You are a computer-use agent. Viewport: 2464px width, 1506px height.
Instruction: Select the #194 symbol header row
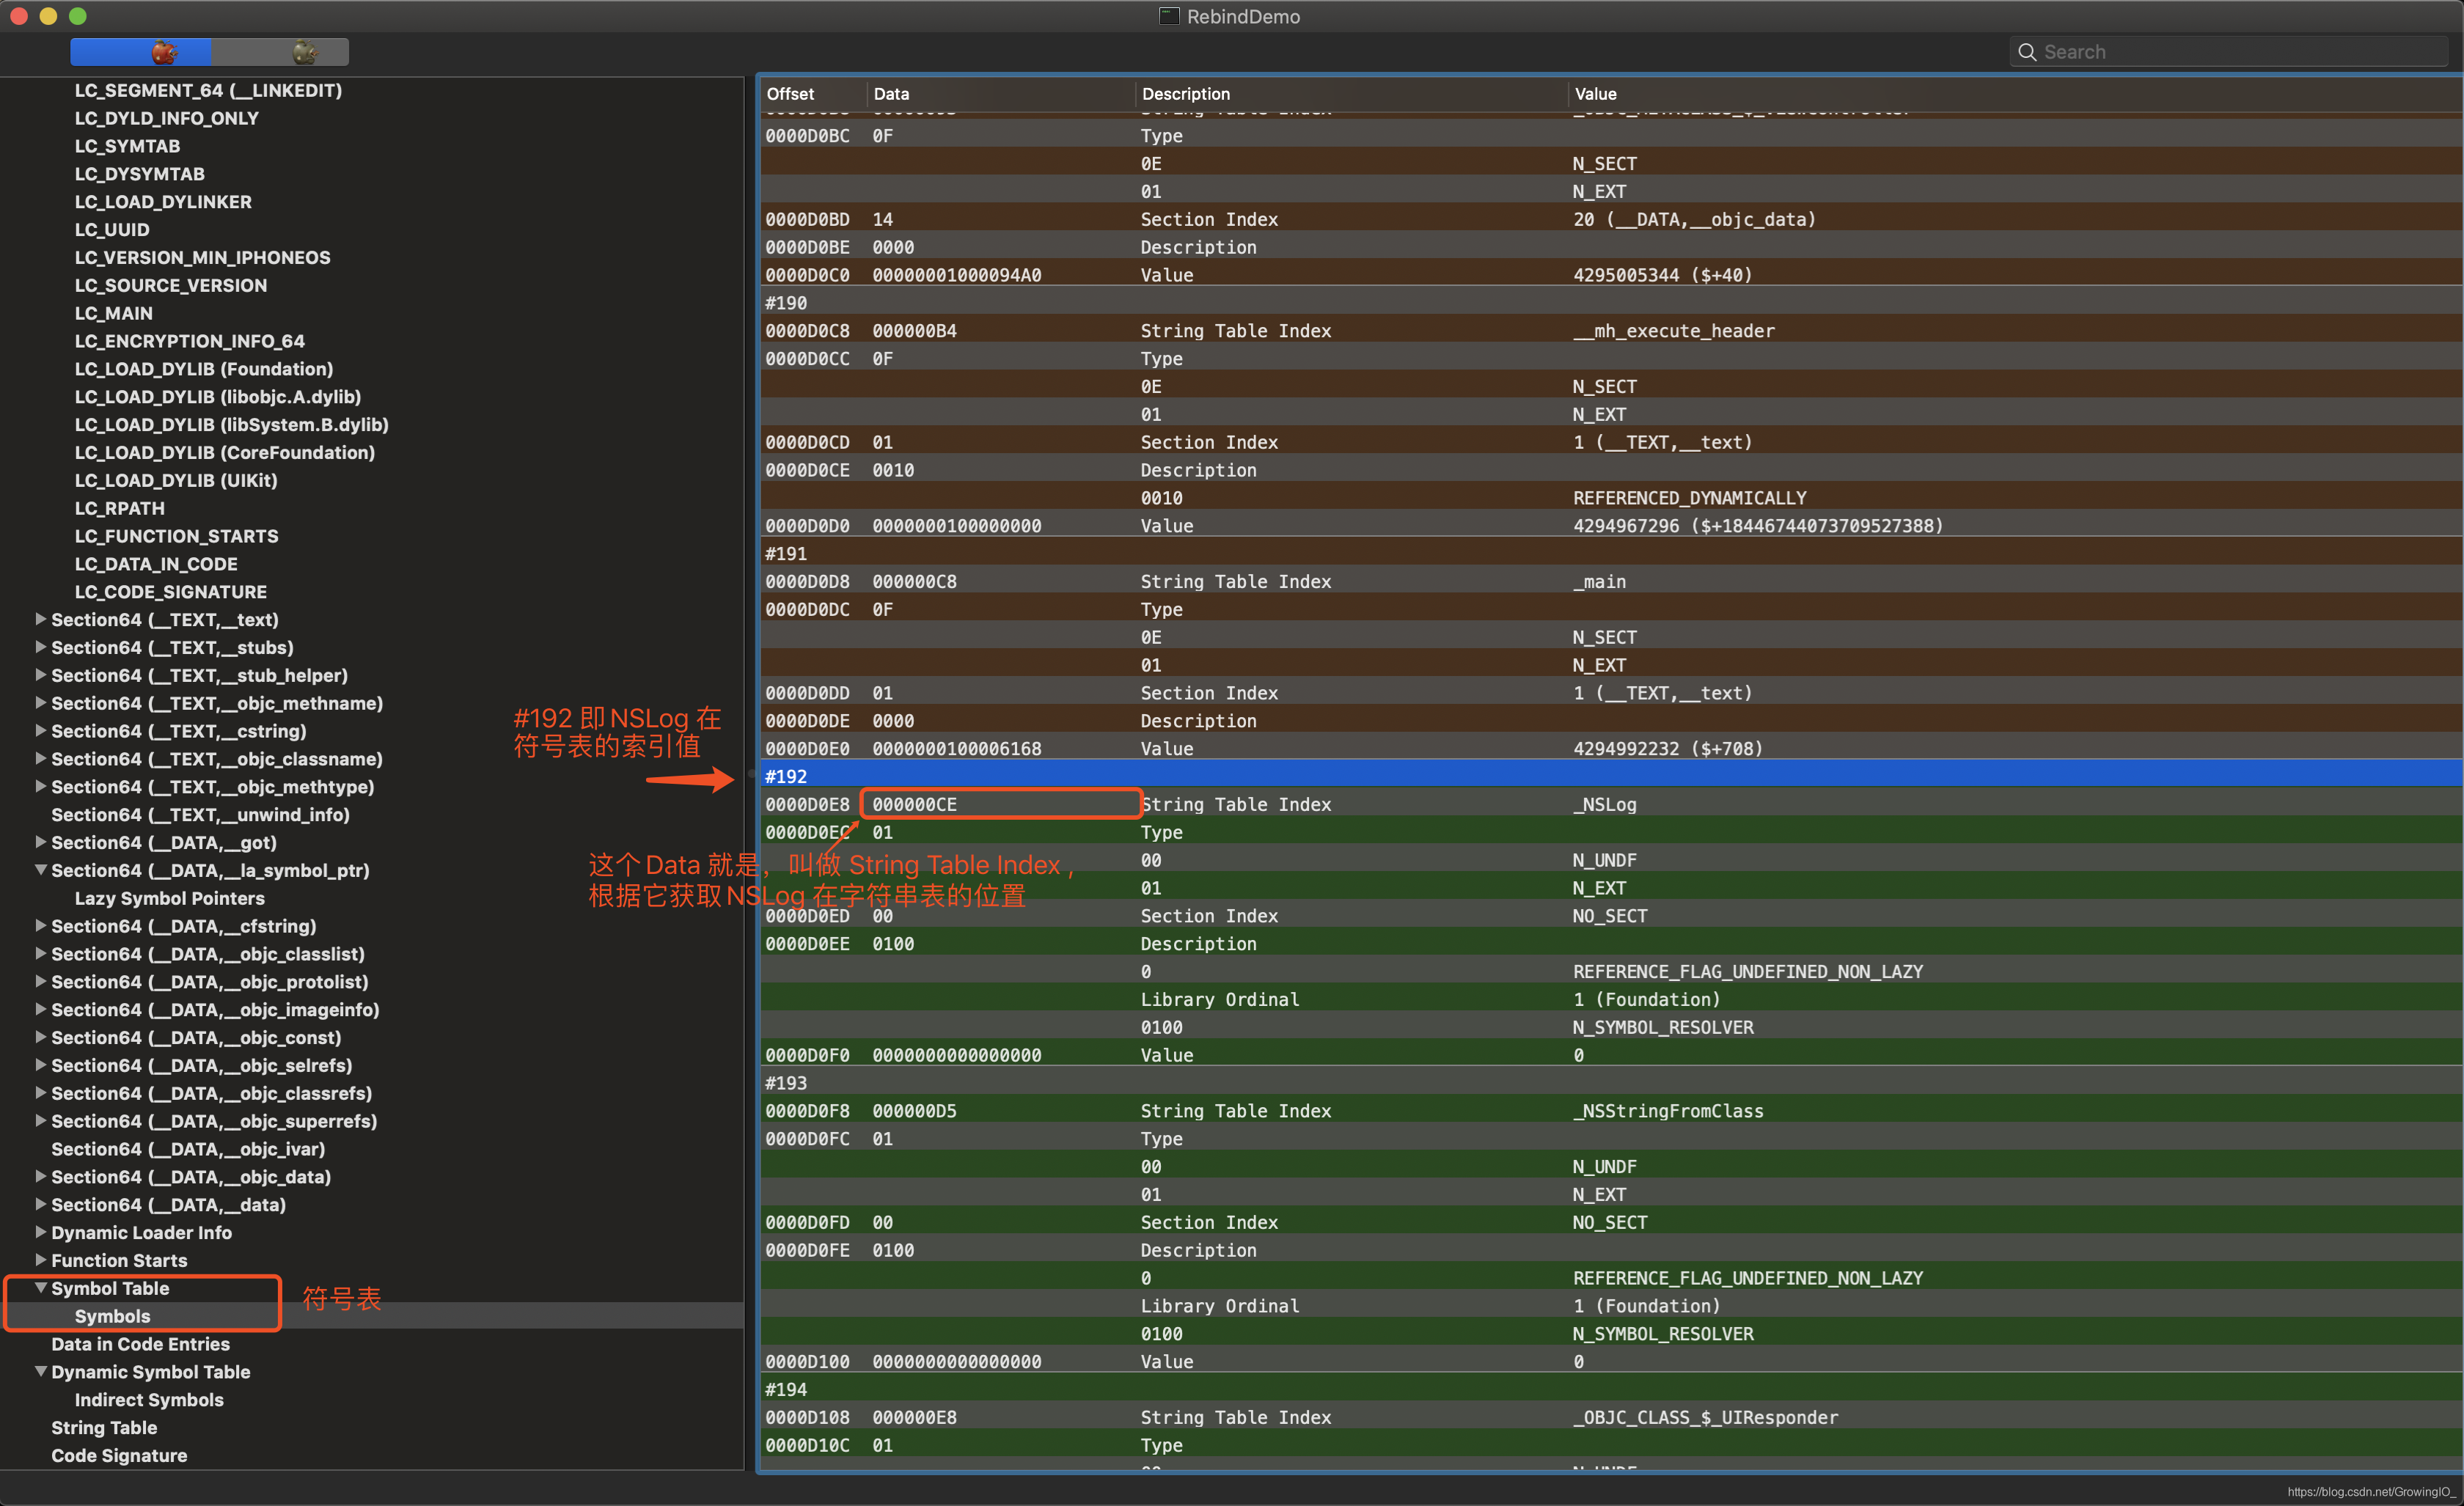click(1611, 1389)
